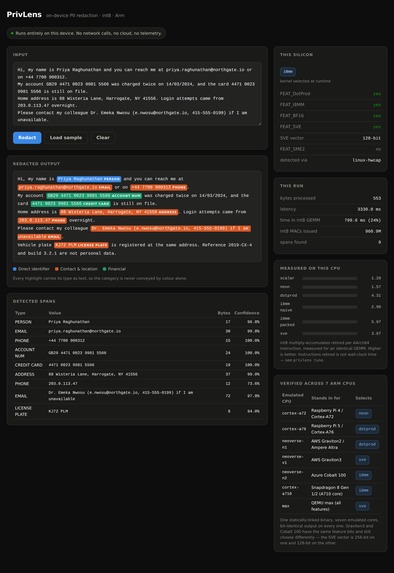
Task: Click the +44 7700 PHONE highlight in output
Action: (x=159, y=187)
